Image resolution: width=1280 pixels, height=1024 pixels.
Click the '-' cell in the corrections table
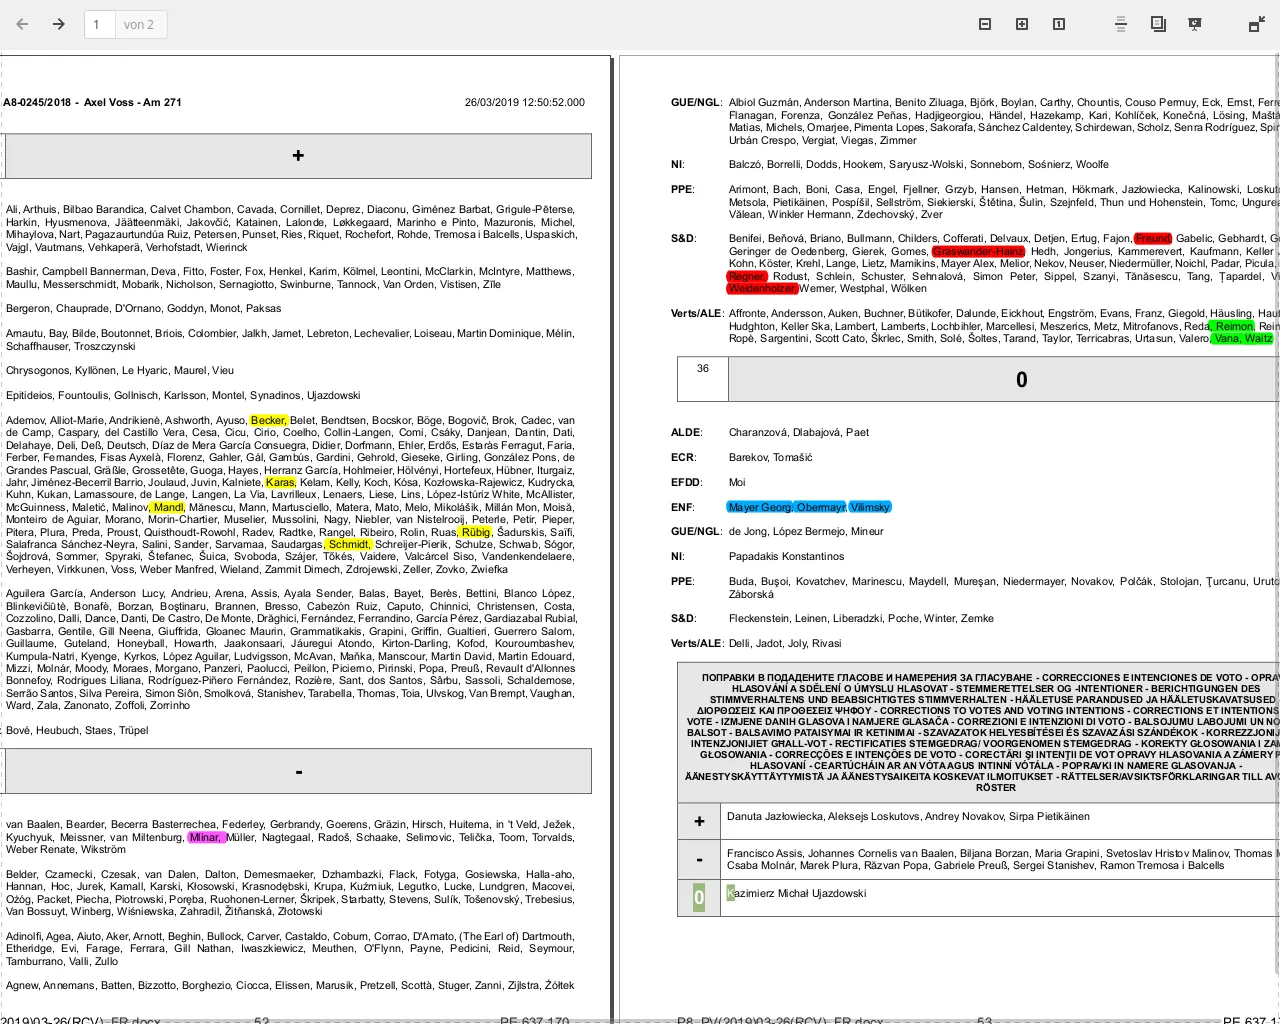[x=699, y=858]
